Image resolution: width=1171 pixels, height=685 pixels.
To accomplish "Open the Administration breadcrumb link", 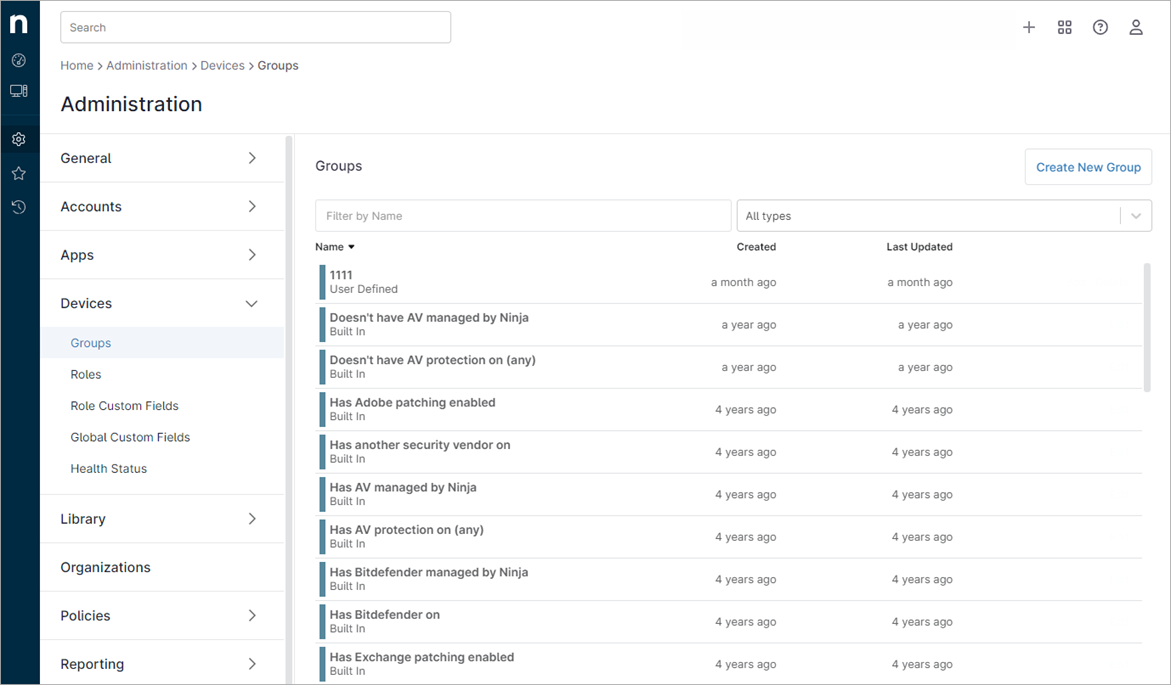I will tap(147, 65).
